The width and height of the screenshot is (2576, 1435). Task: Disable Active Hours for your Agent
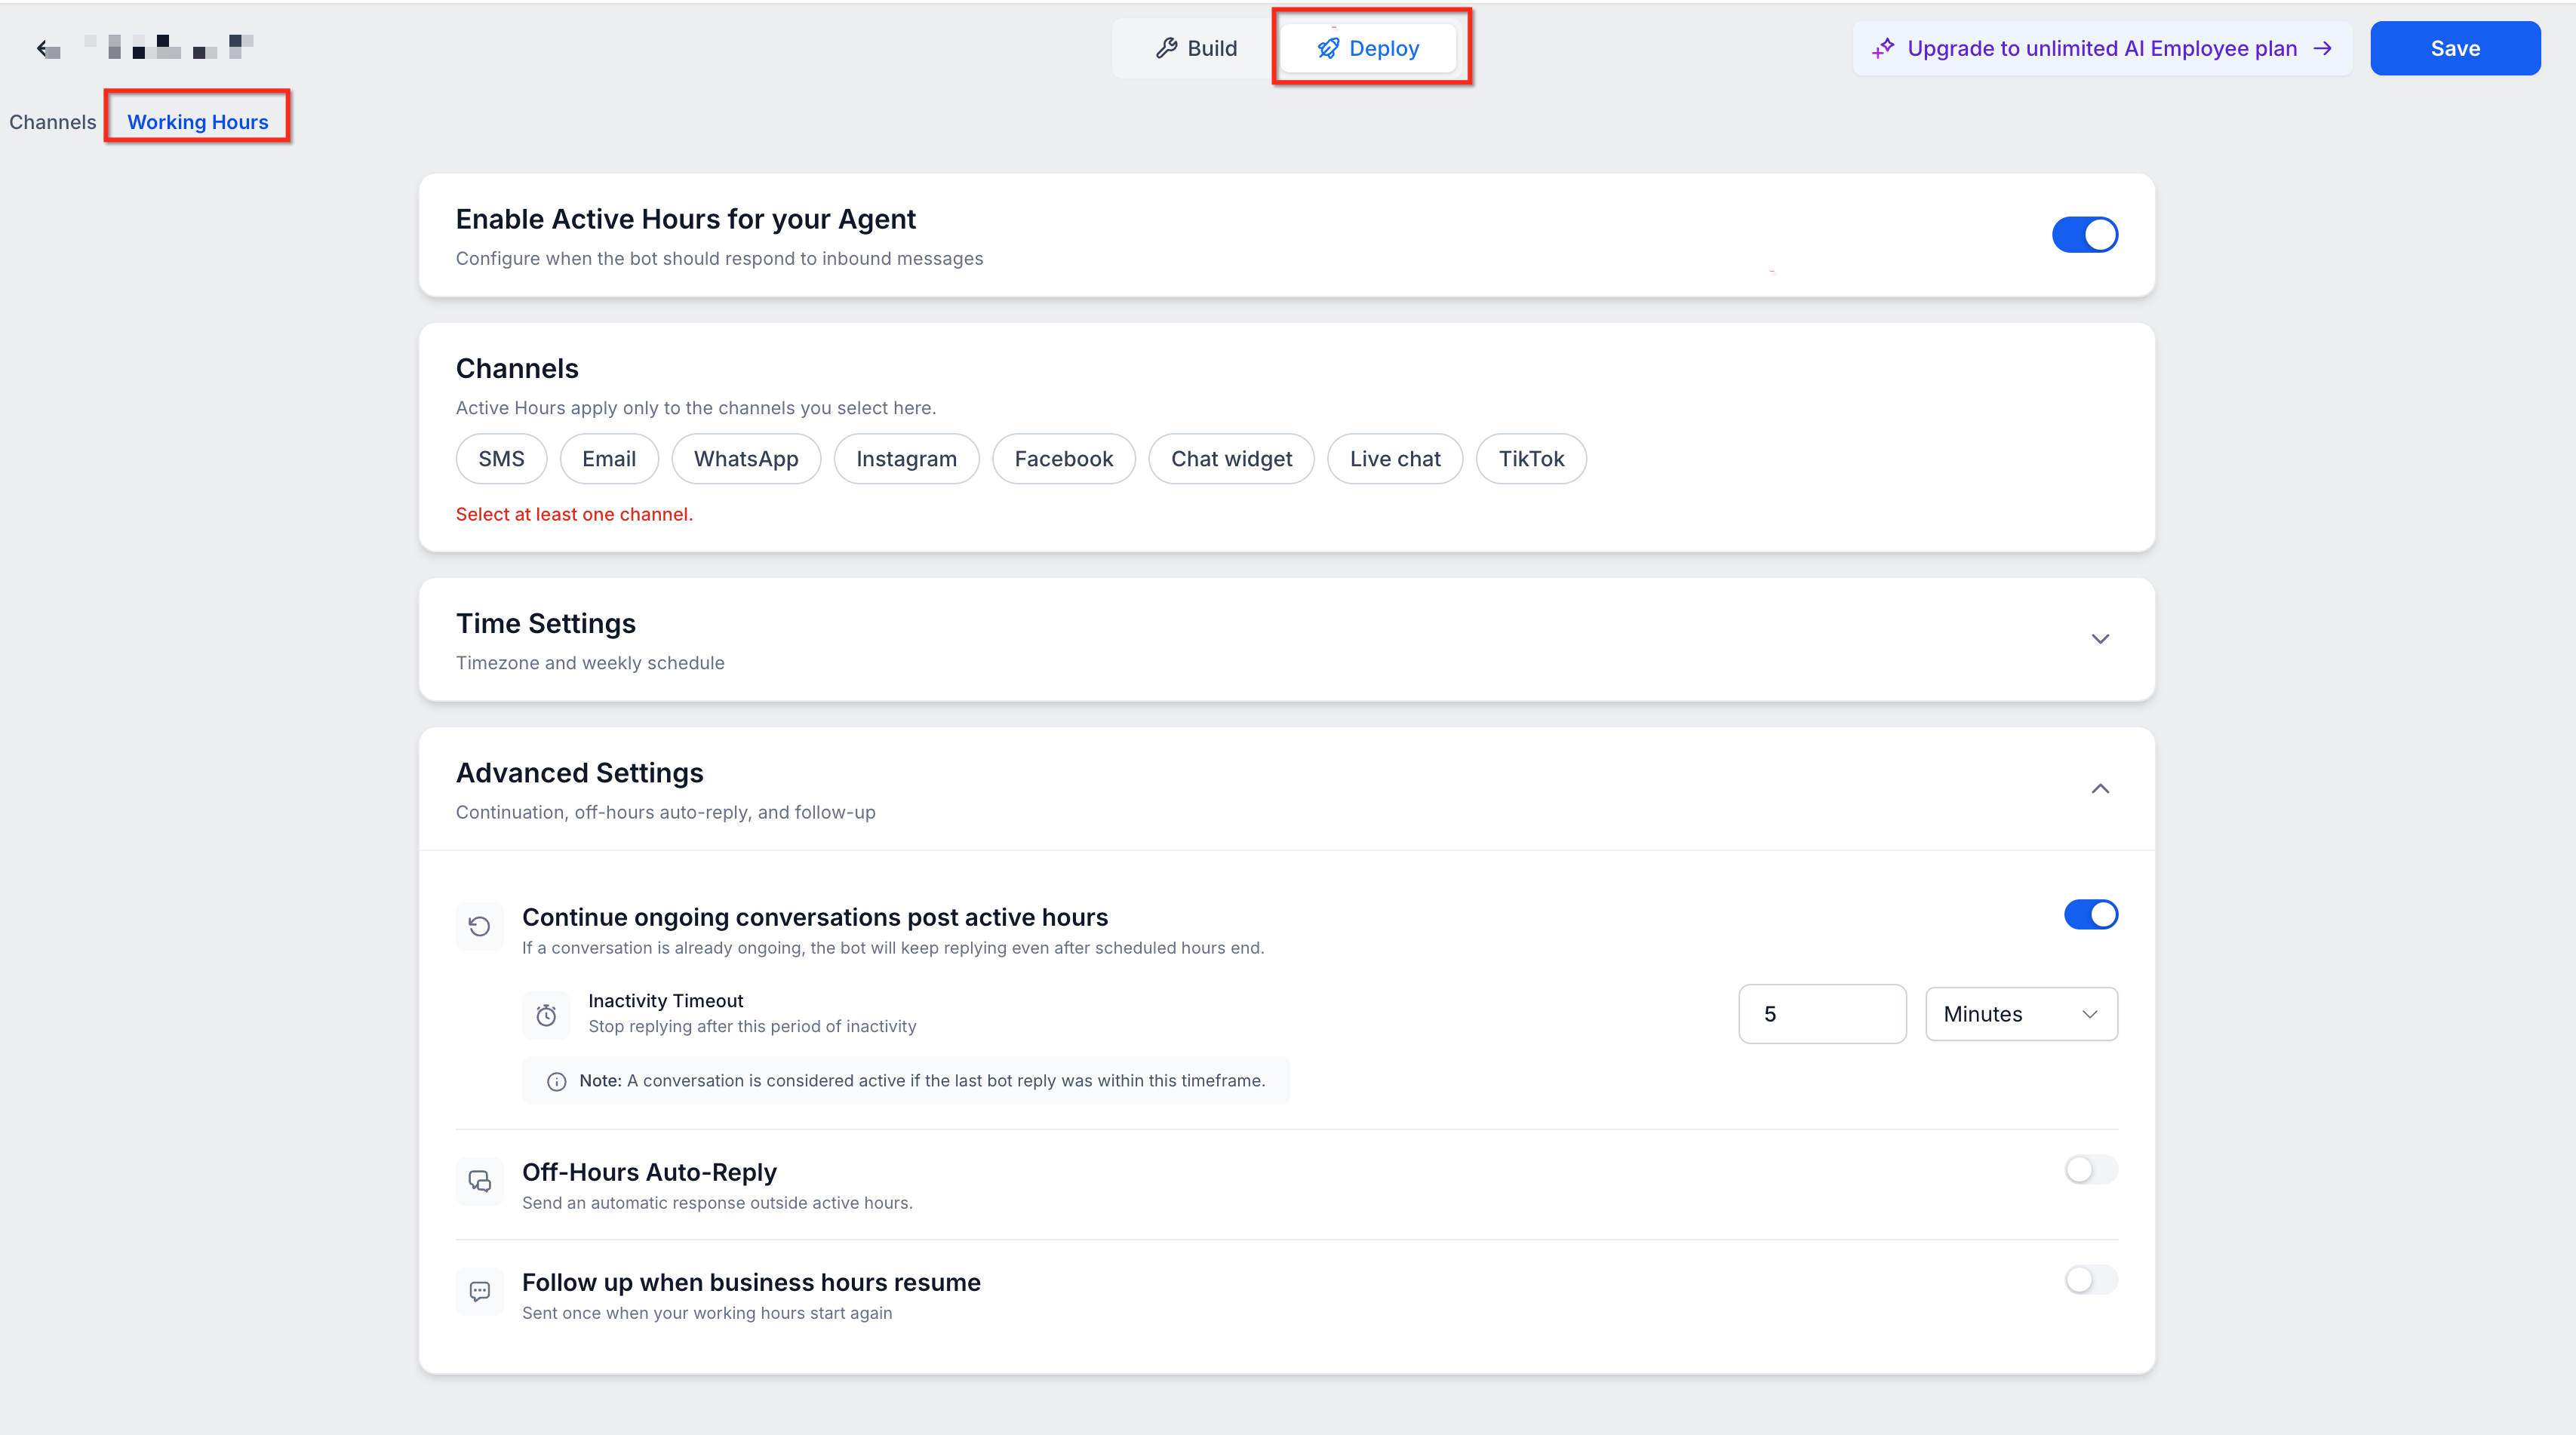(2085, 235)
